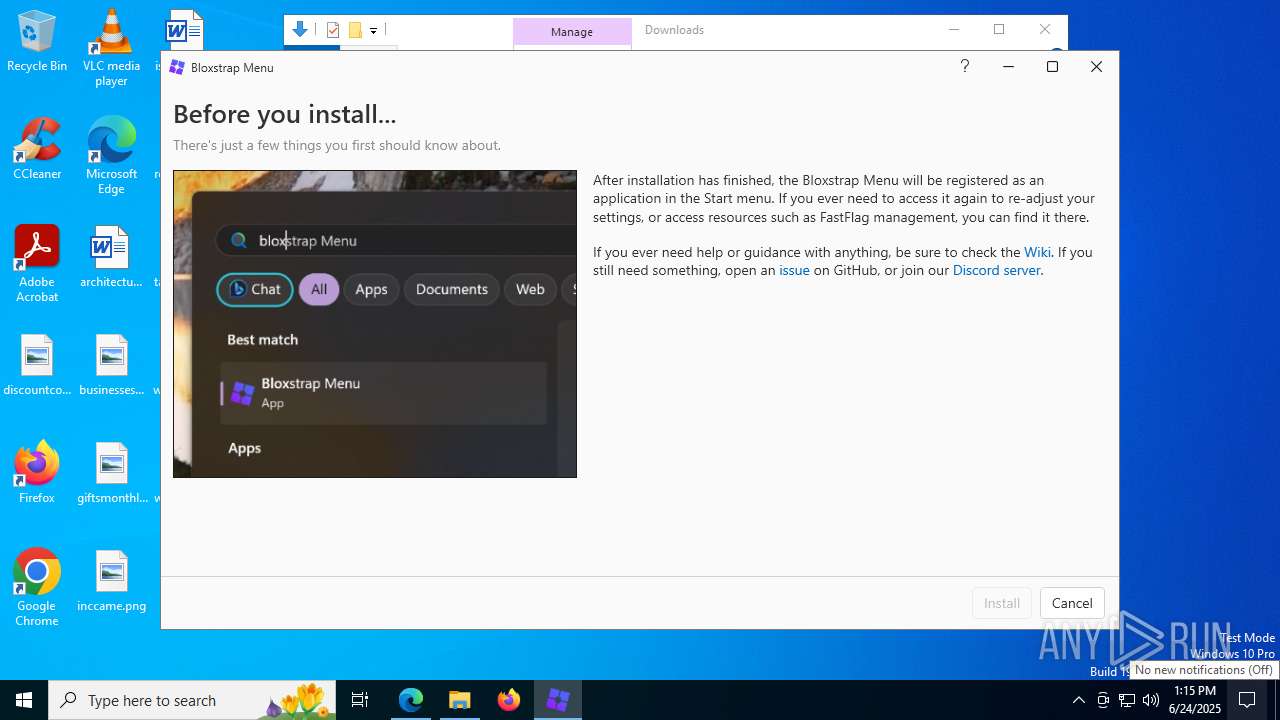The width and height of the screenshot is (1280, 720).
Task: Open Microsoft Edge from the taskbar
Action: [x=411, y=700]
